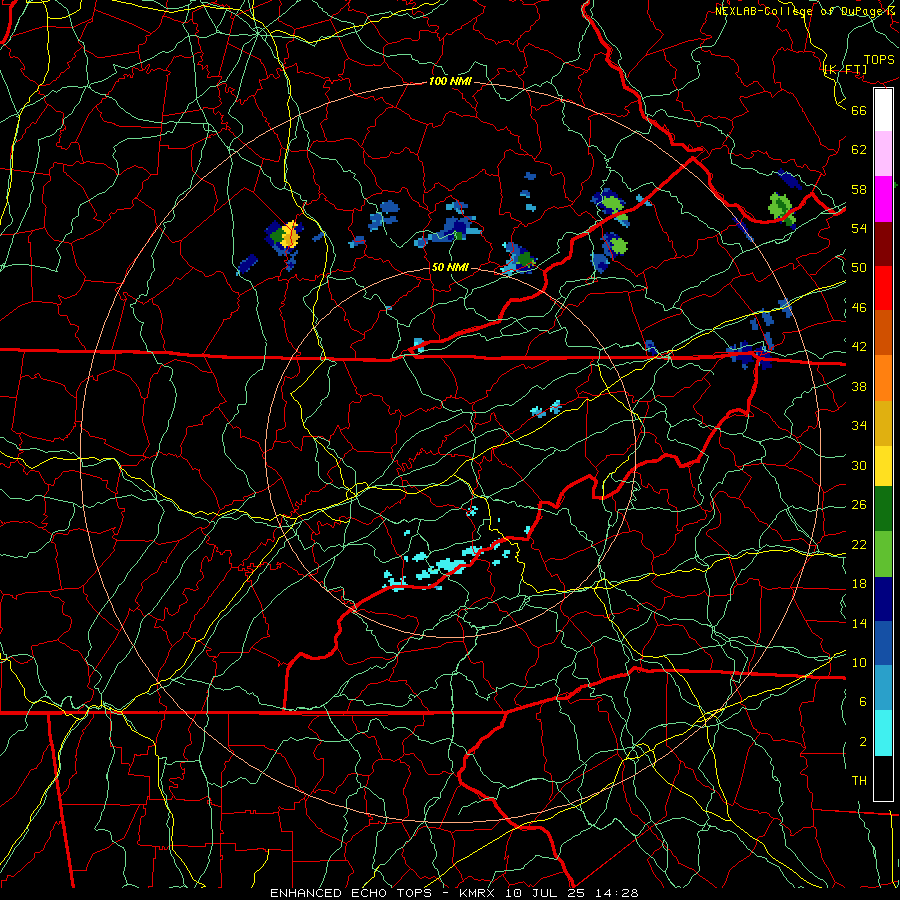Select the "46" legend label

click(x=859, y=307)
